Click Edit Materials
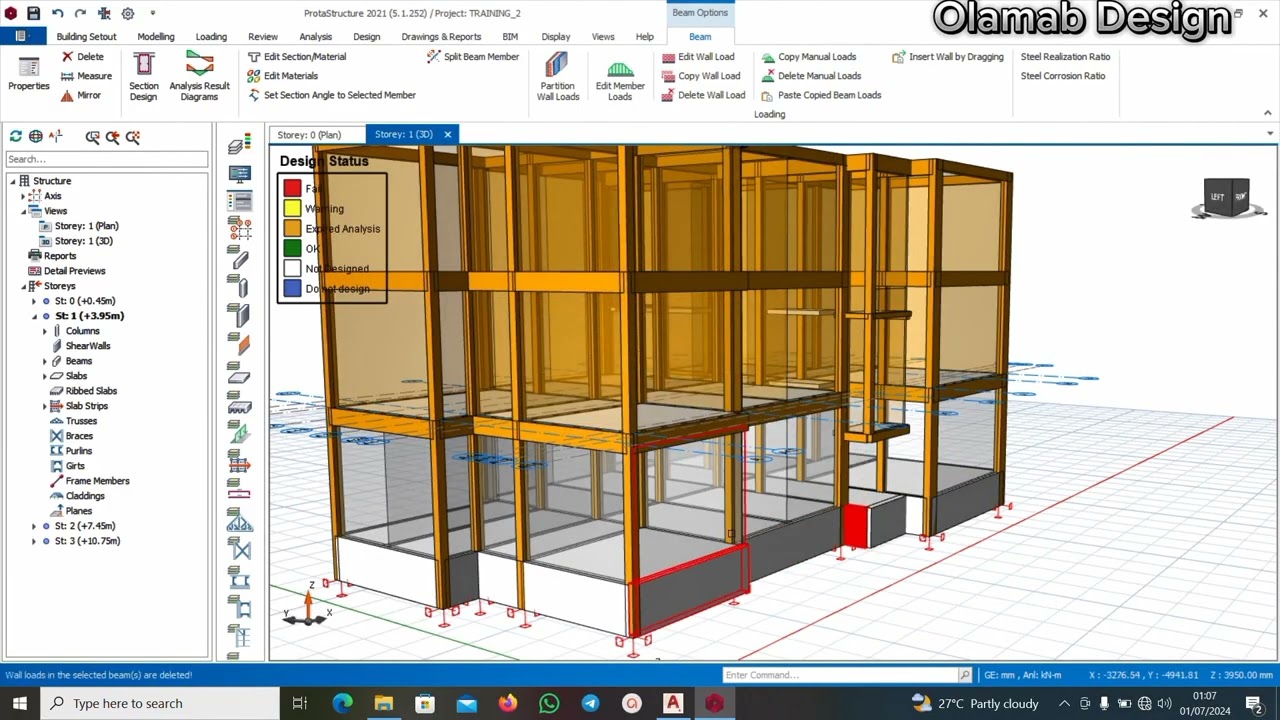Screen dimensions: 1280x720 tap(283, 76)
